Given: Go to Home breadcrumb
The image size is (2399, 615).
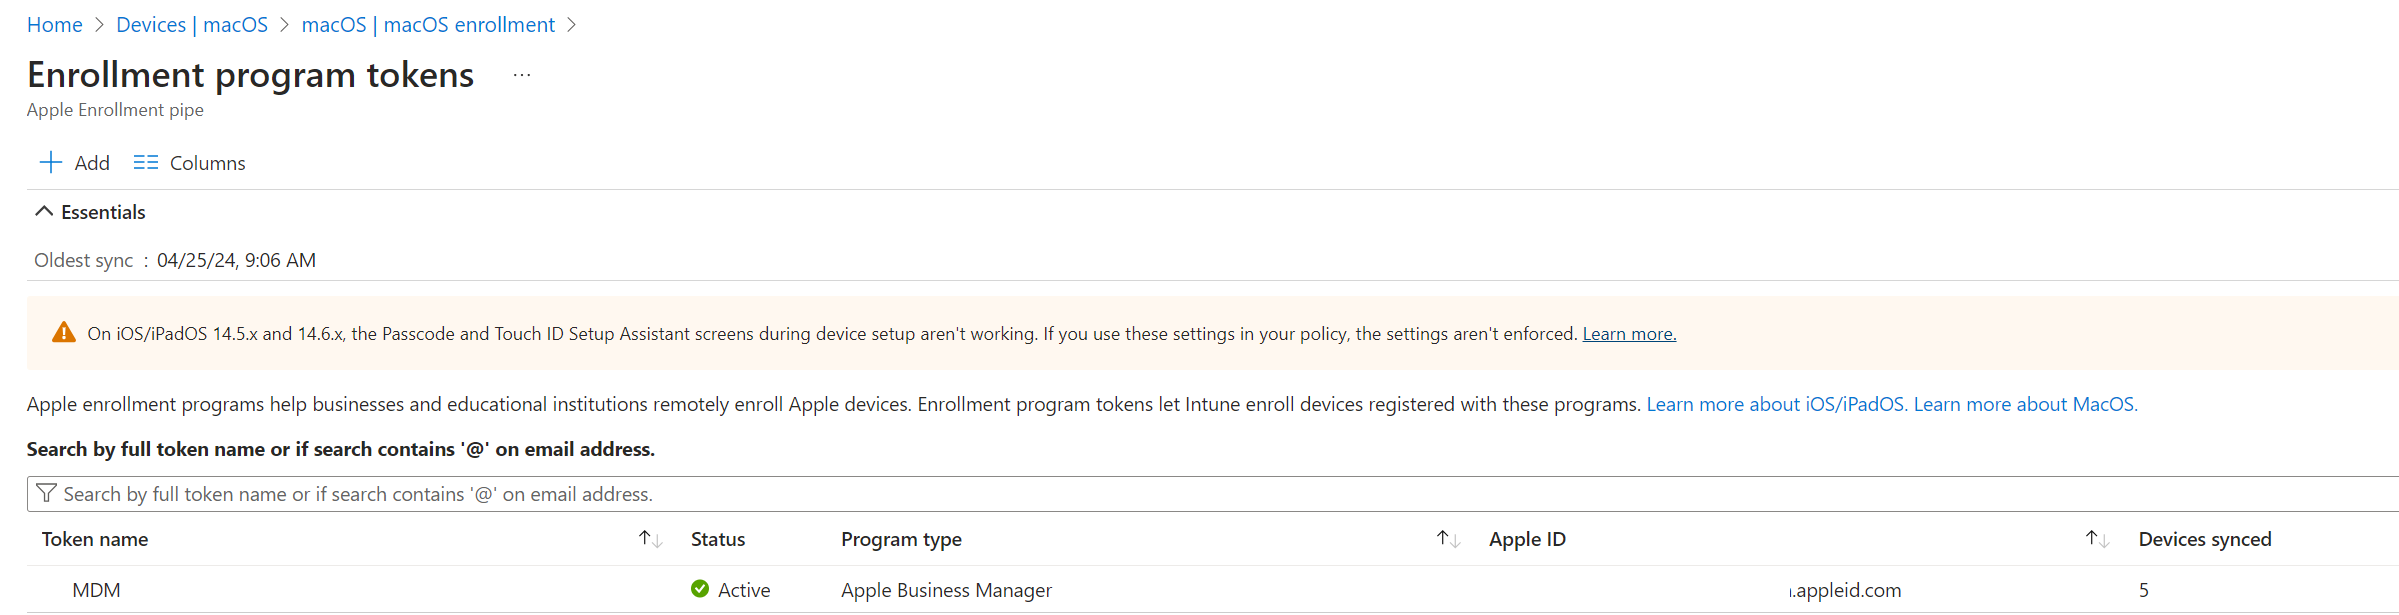Looking at the screenshot, I should (x=55, y=25).
